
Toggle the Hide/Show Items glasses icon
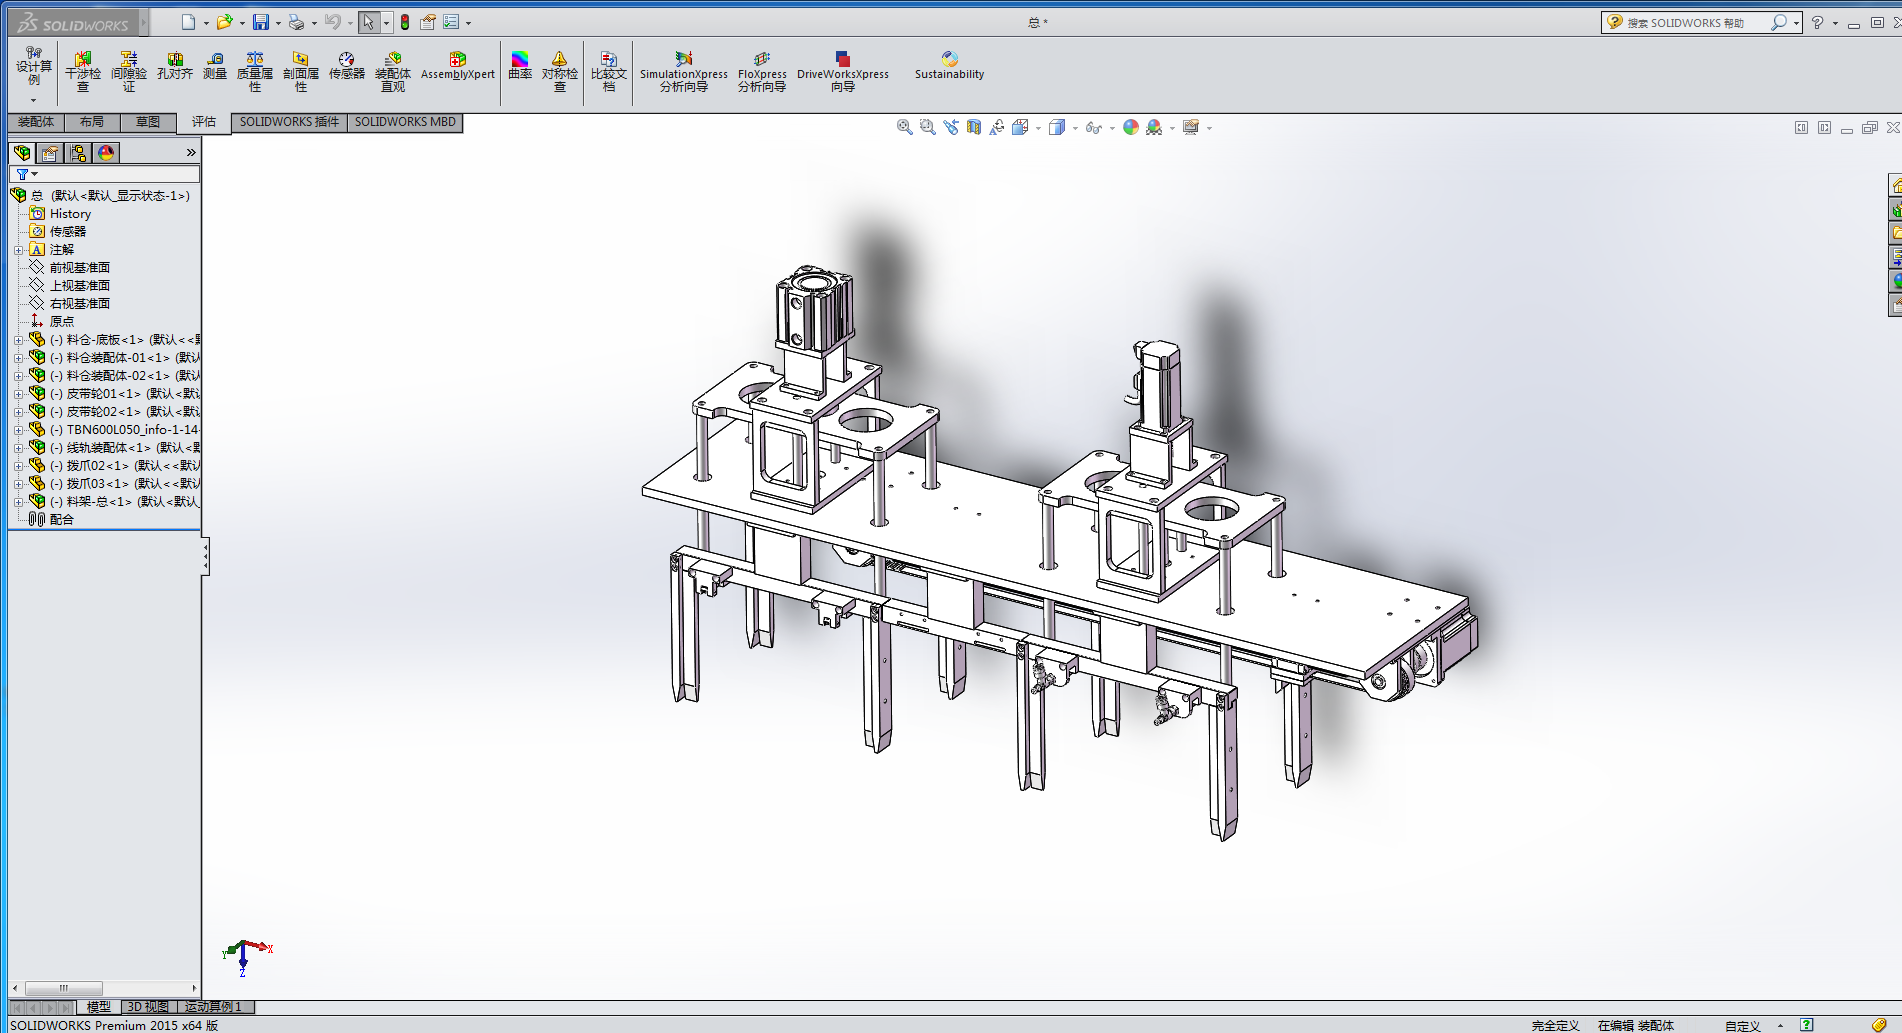tap(1093, 128)
